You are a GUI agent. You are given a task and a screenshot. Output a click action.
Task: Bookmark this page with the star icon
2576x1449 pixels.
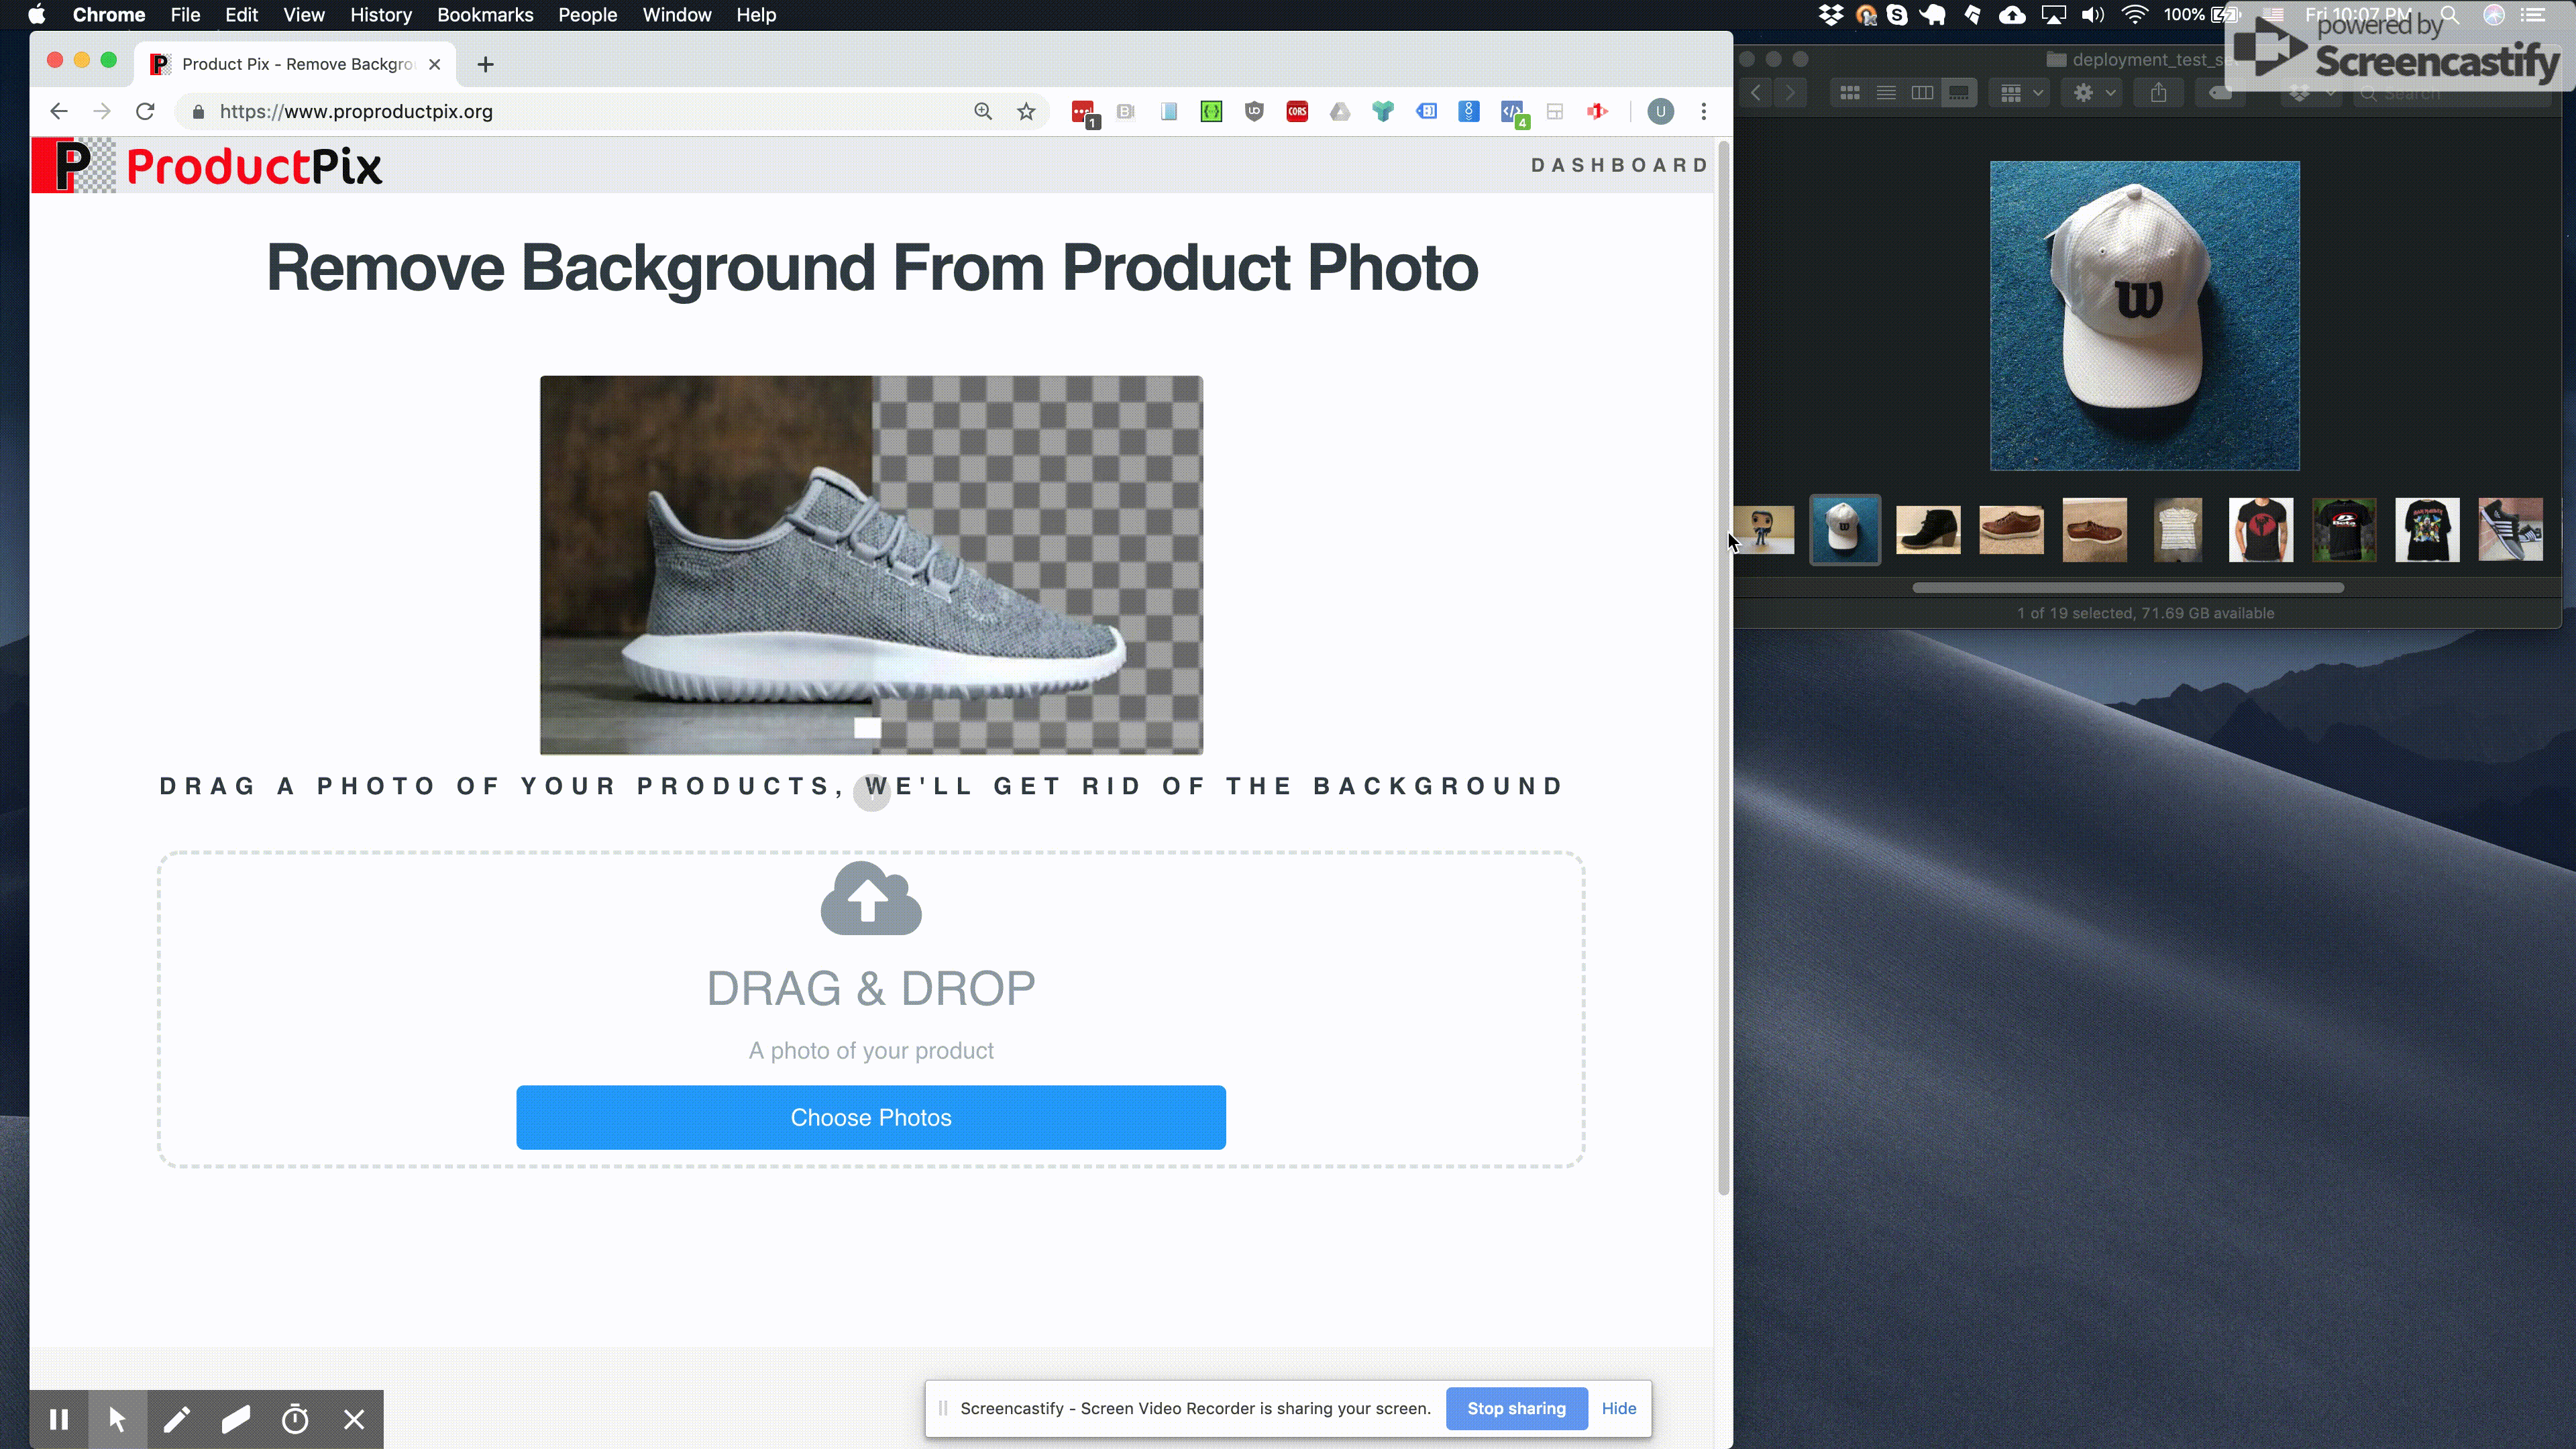(1026, 112)
